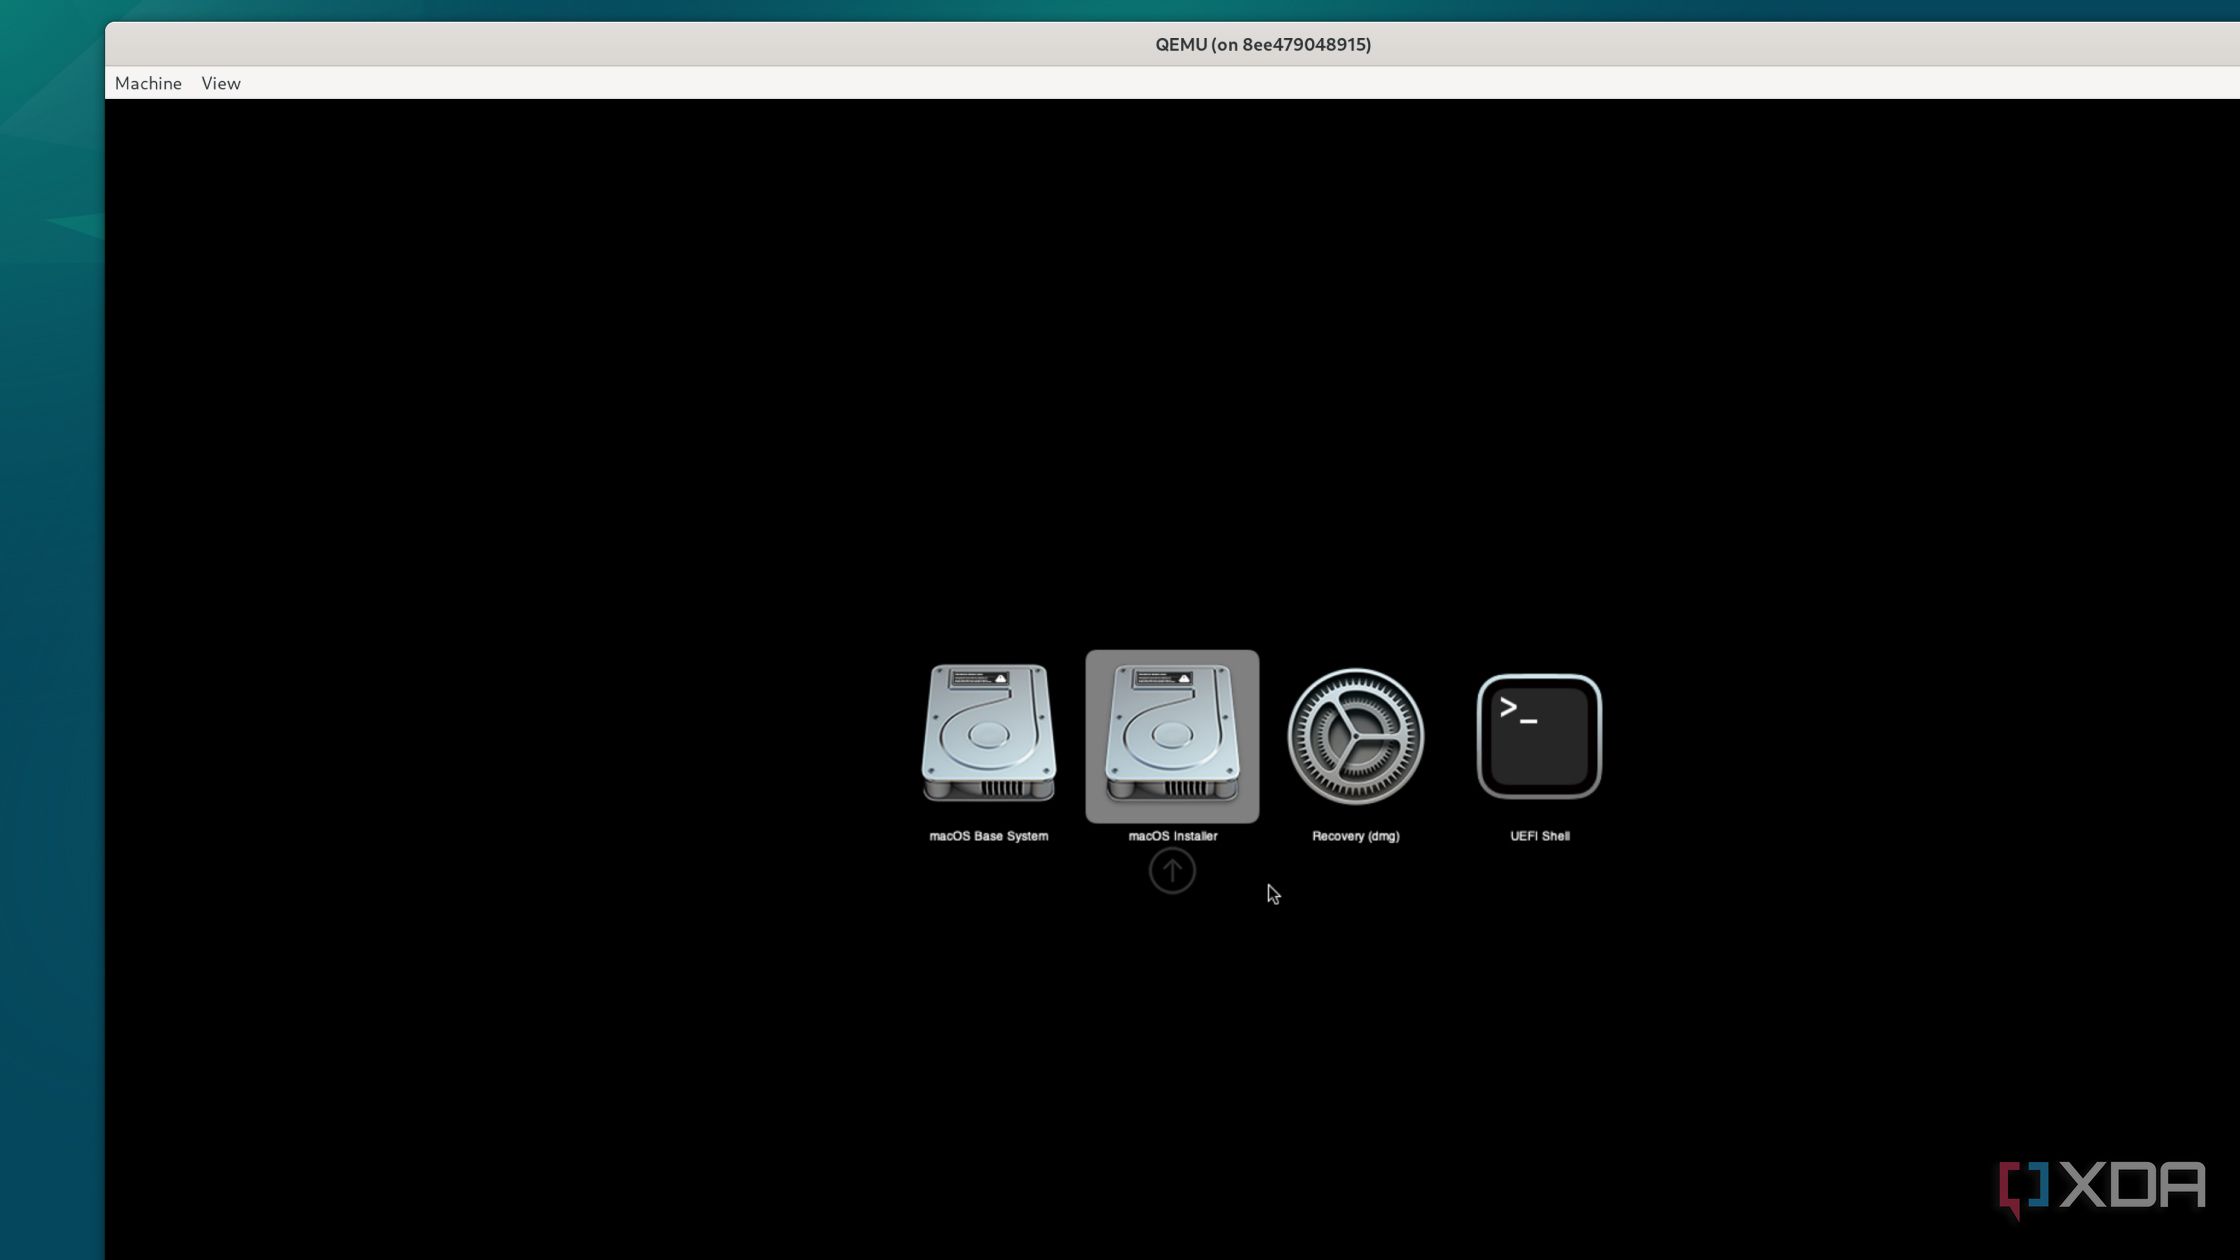Launch the UEFI Shell terminal icon
This screenshot has height=1260, width=2240.
[x=1539, y=736]
